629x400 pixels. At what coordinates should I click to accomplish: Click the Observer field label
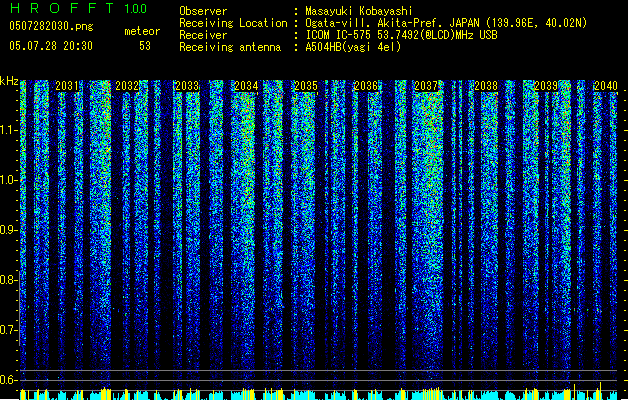pos(203,11)
